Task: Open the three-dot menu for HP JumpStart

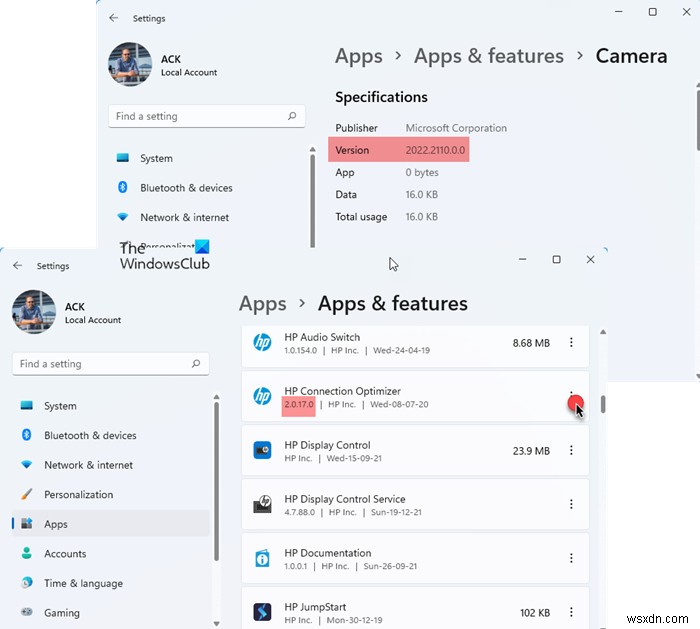Action: pyautogui.click(x=571, y=612)
